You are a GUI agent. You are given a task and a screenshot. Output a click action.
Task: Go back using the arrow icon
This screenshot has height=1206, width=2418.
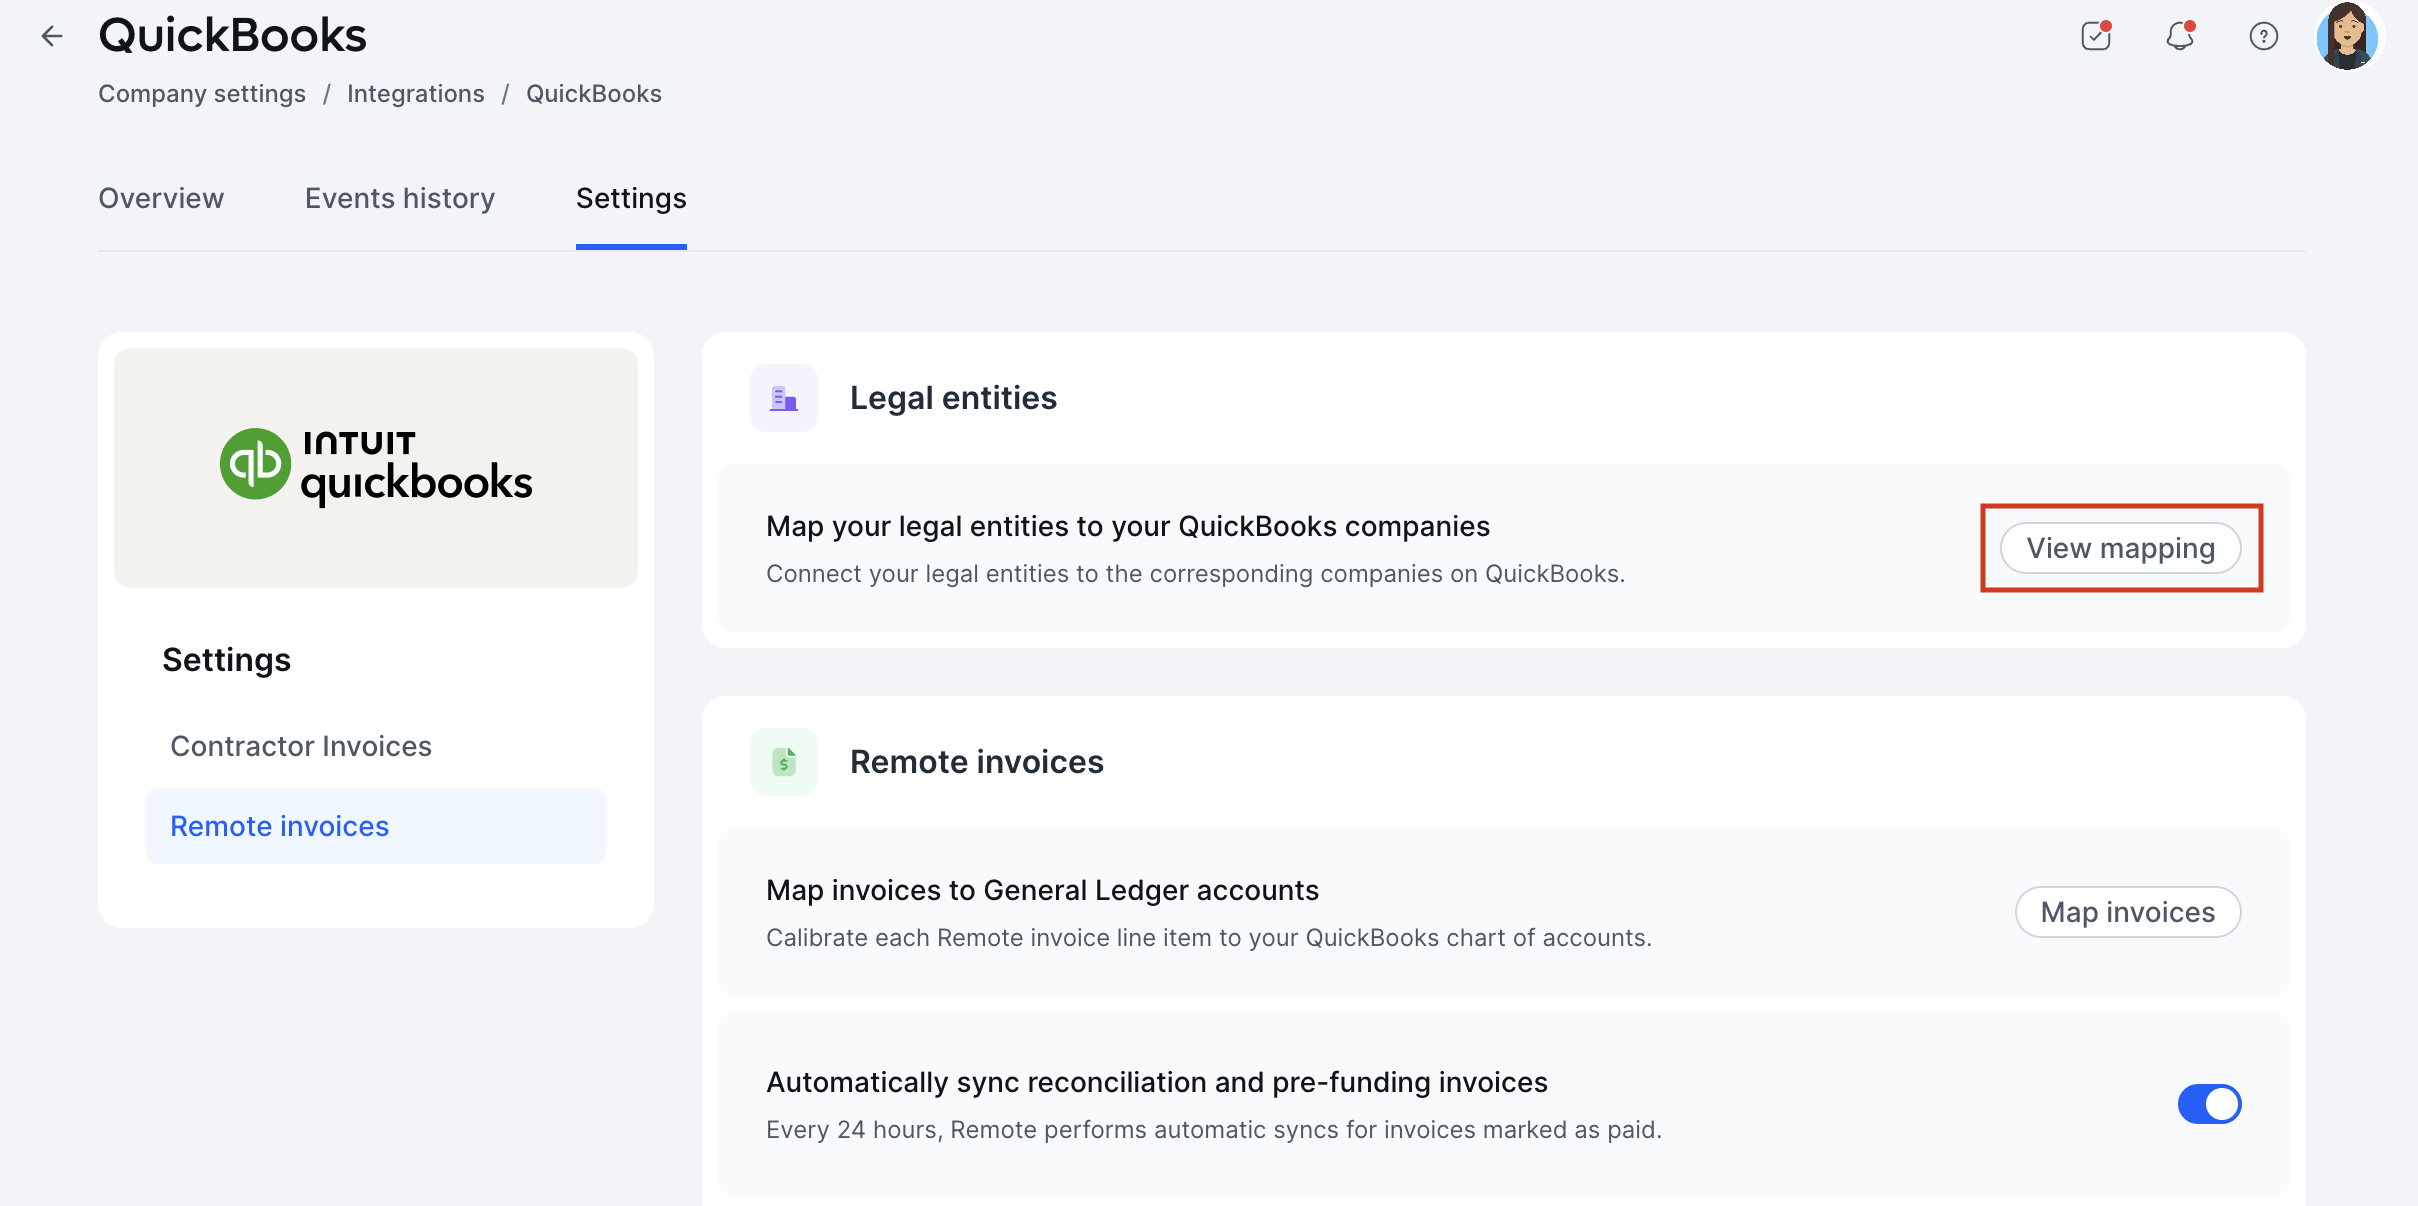(52, 37)
